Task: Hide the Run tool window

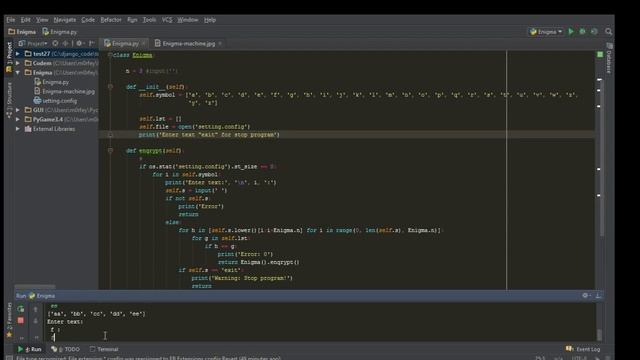Action: click(598, 296)
